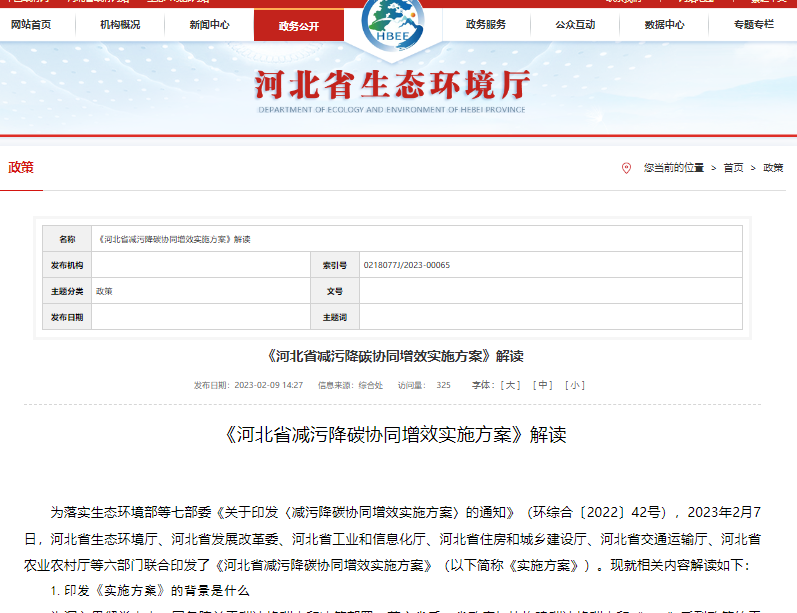This screenshot has height=613, width=797.
Task: Open 公众互动 navigation item
Action: click(575, 24)
